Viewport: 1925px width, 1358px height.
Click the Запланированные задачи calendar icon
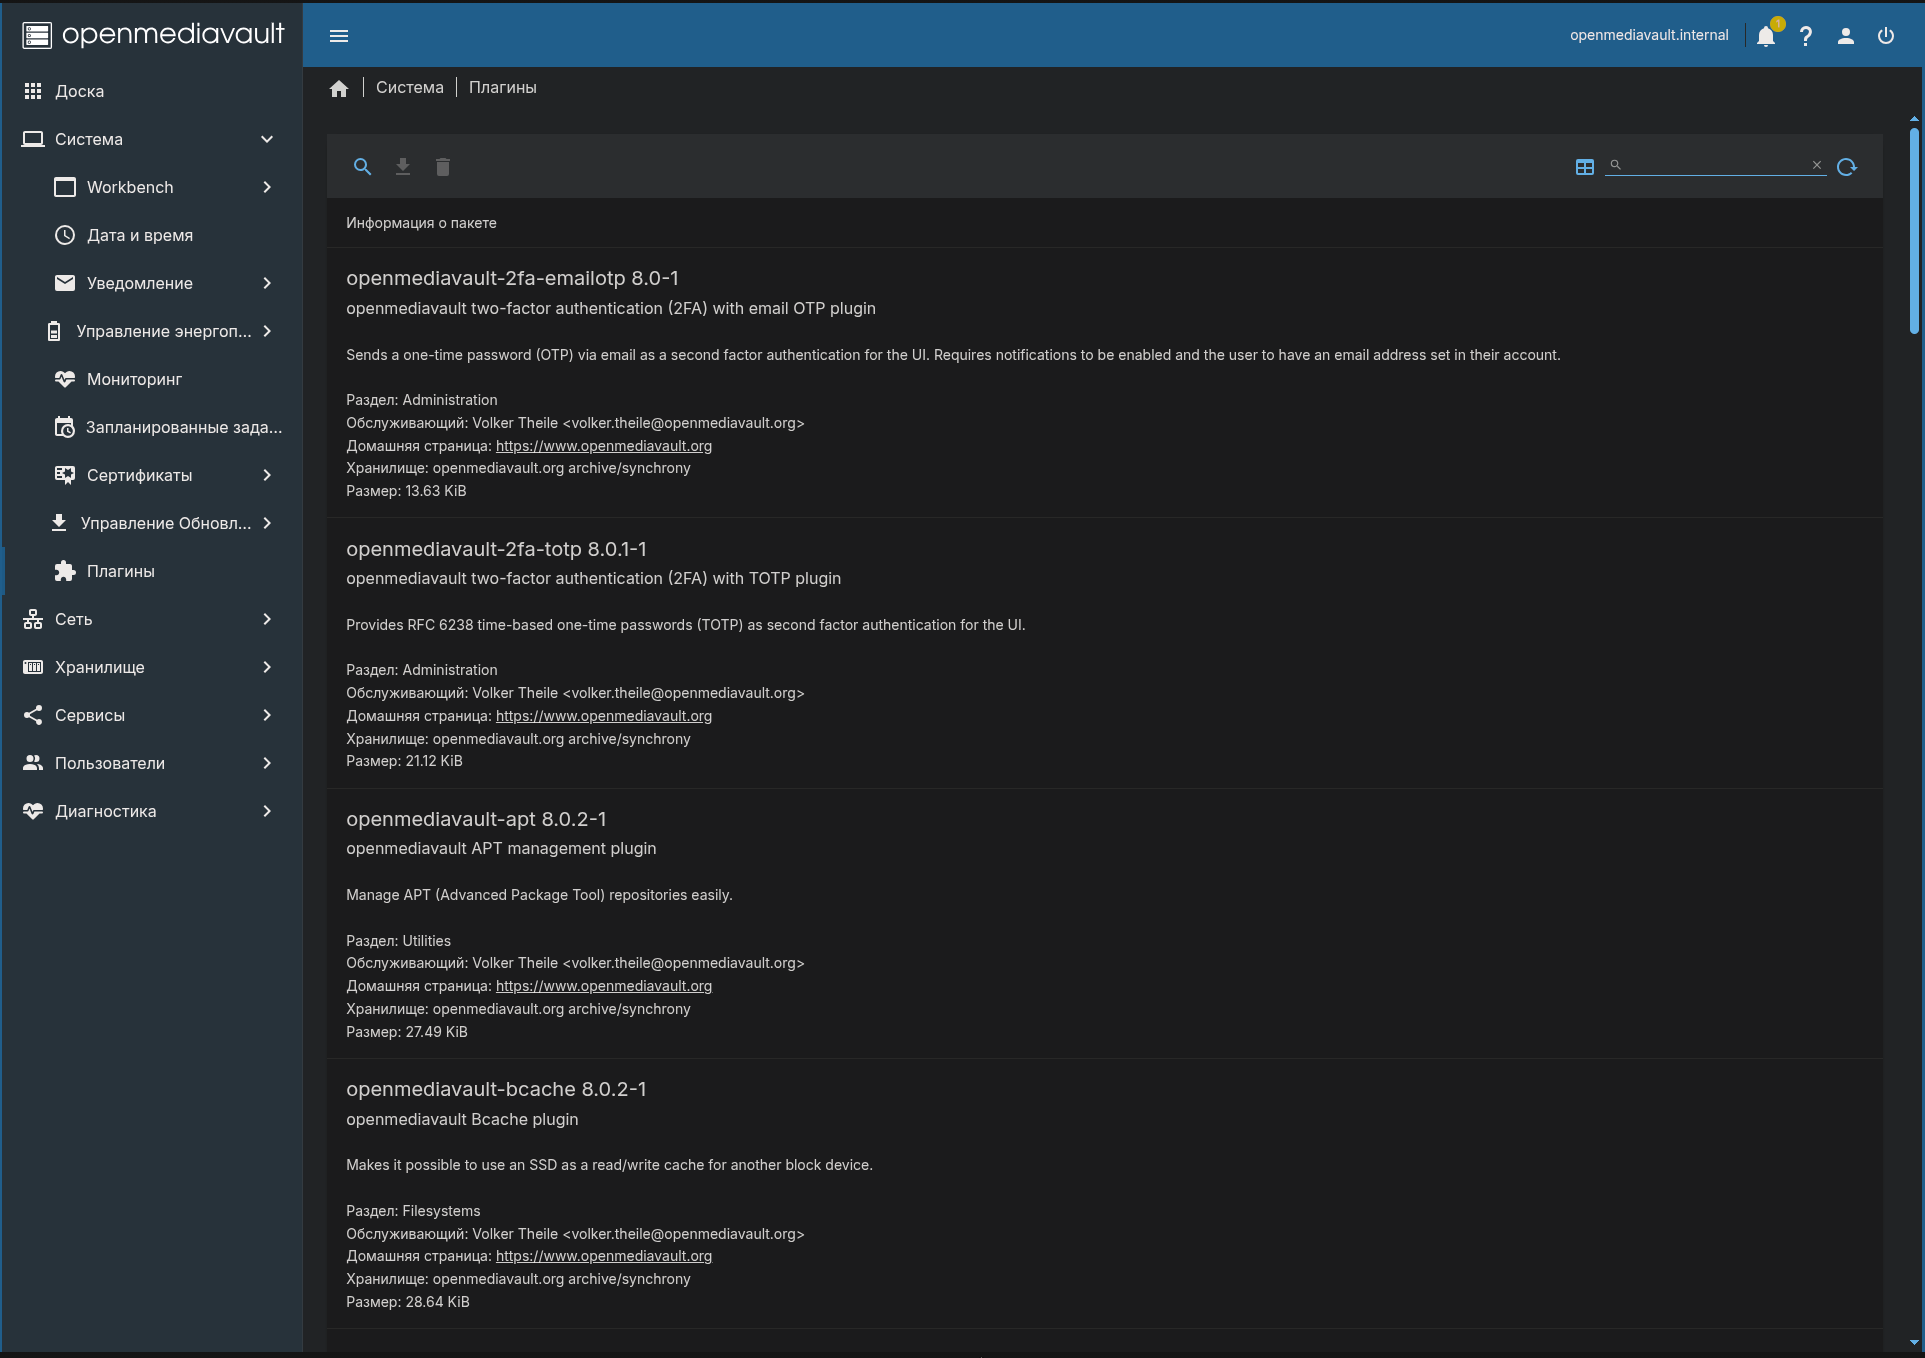[x=65, y=427]
